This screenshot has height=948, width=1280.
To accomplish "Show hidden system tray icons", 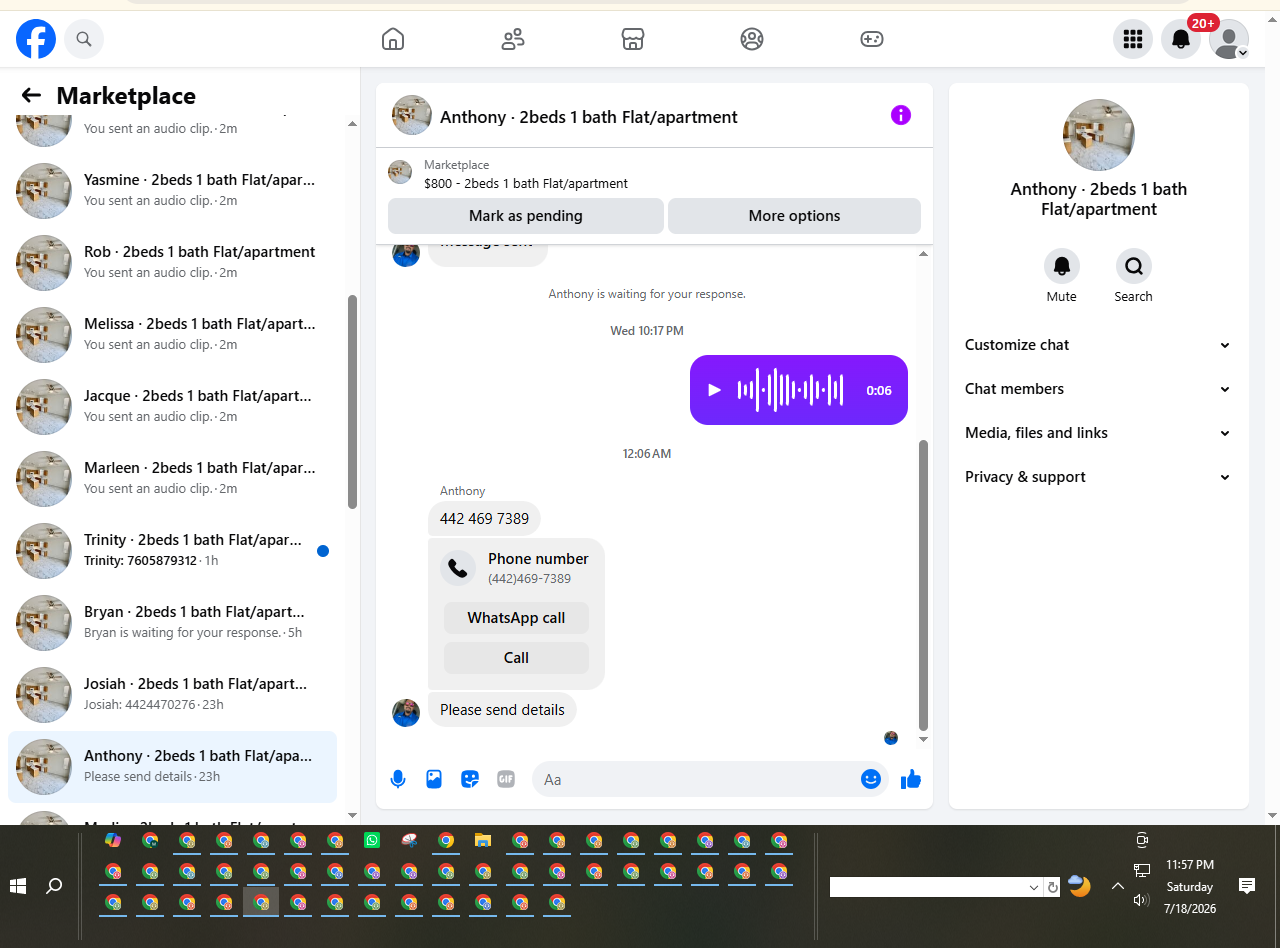I will click(x=1118, y=886).
